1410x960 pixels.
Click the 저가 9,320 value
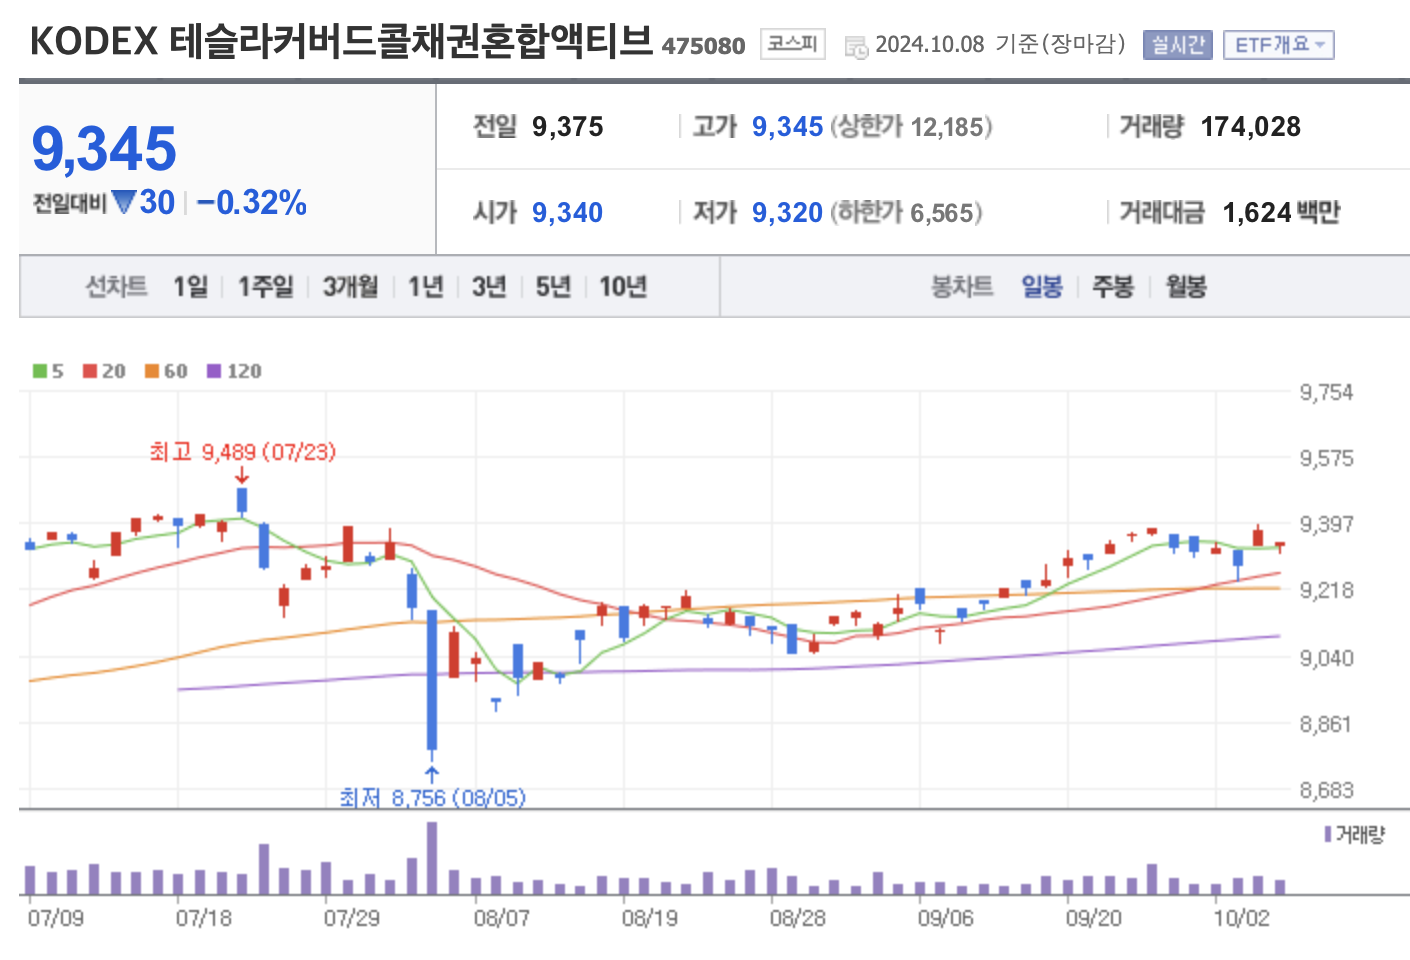point(787,213)
